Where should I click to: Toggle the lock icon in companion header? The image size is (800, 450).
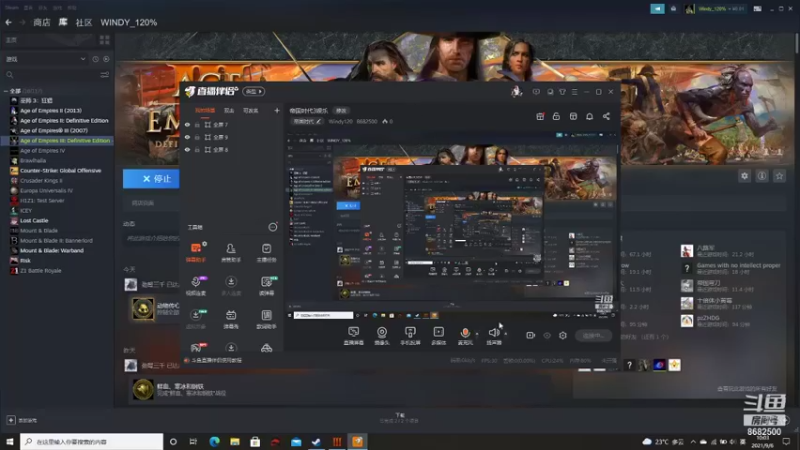[556, 116]
